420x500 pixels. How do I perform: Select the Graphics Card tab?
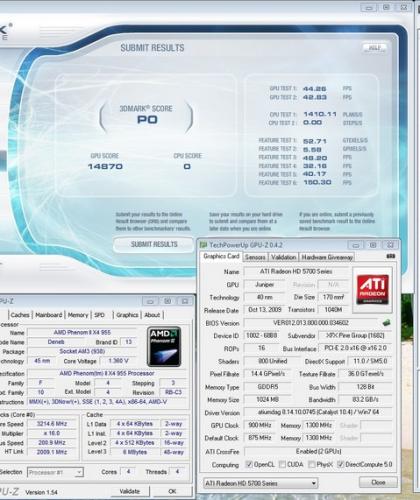[x=221, y=256]
